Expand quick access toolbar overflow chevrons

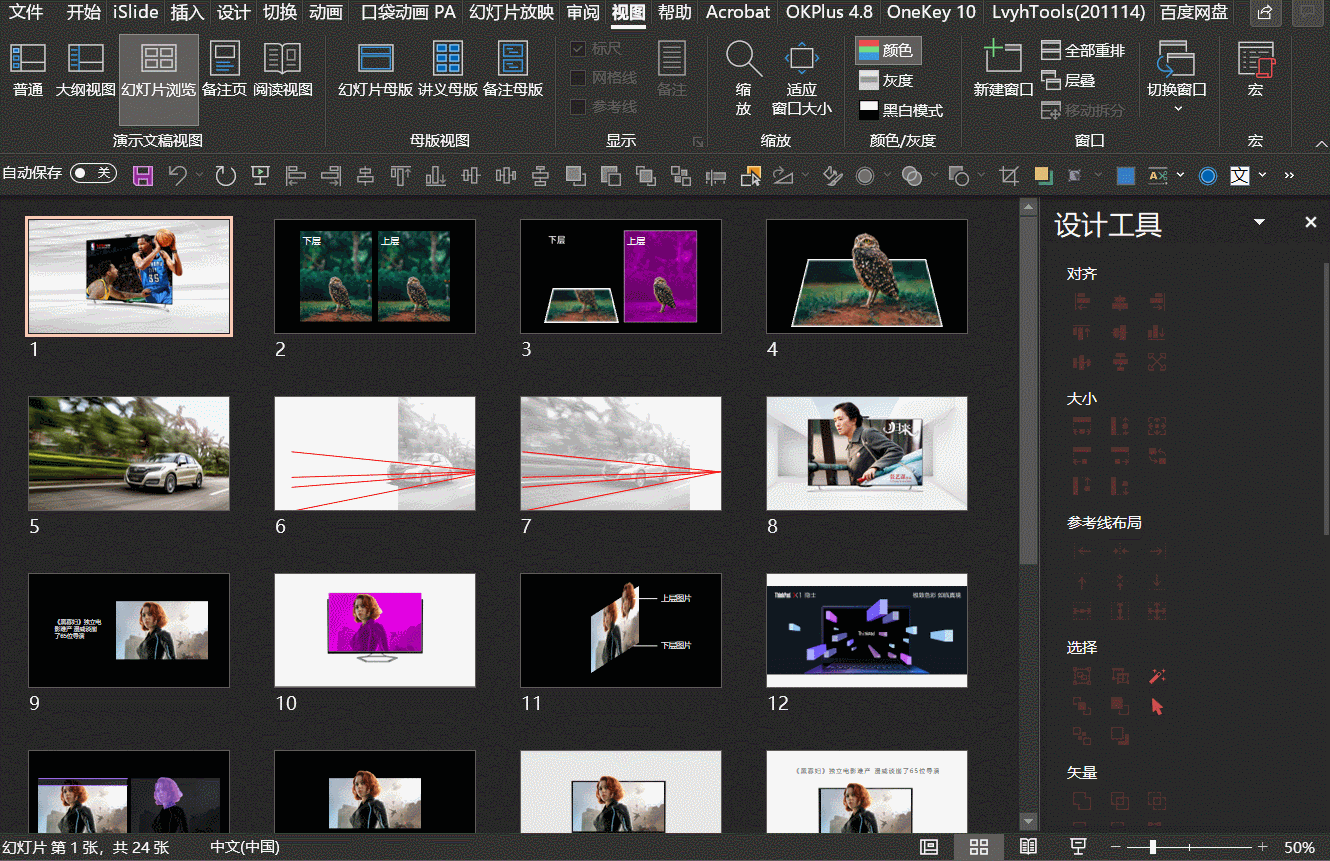1289,175
